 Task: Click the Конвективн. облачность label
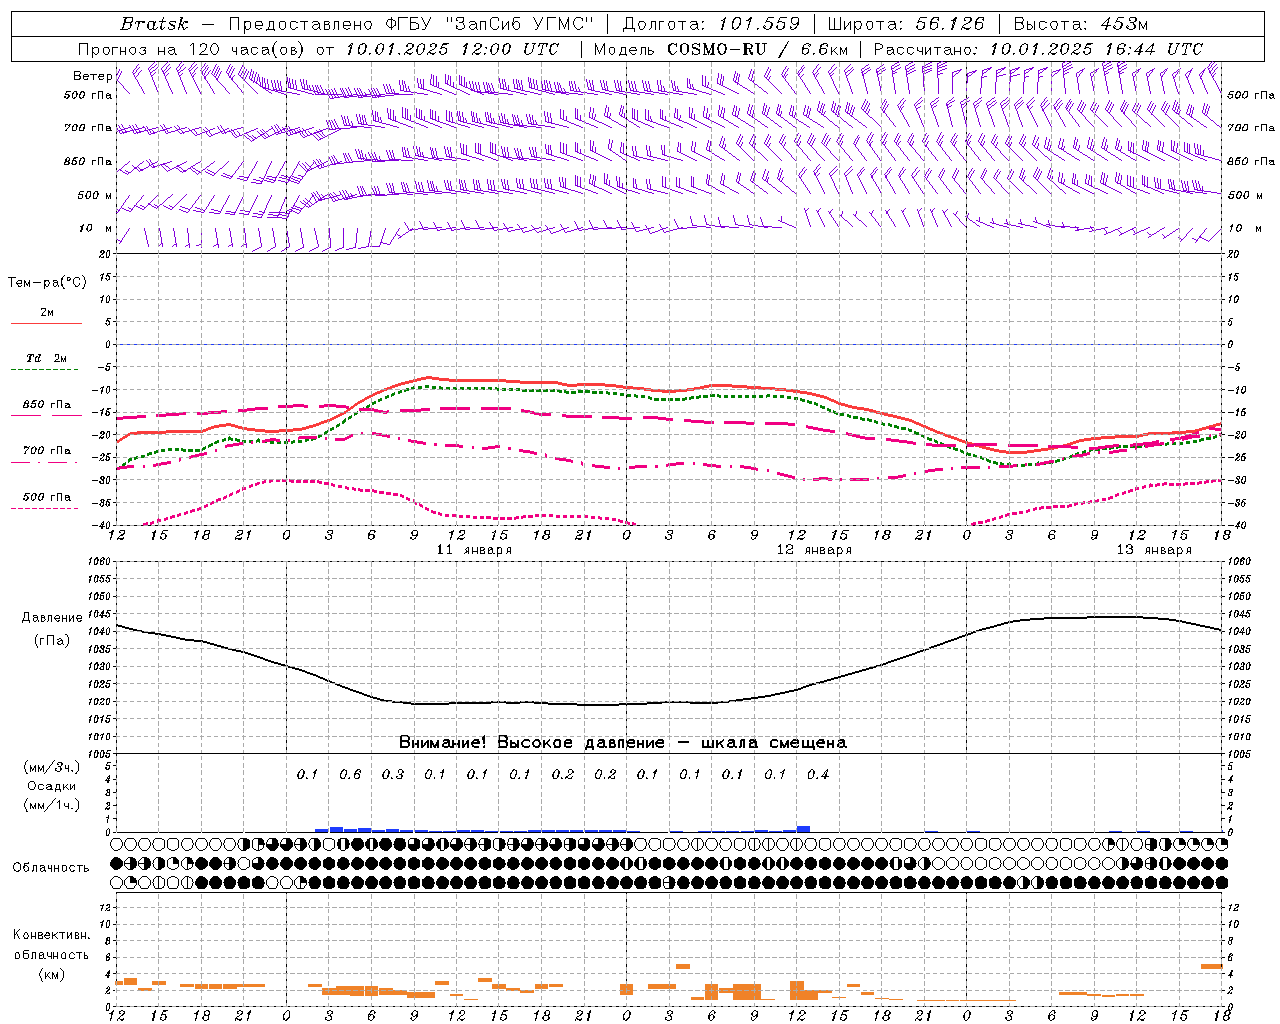[x=51, y=945]
